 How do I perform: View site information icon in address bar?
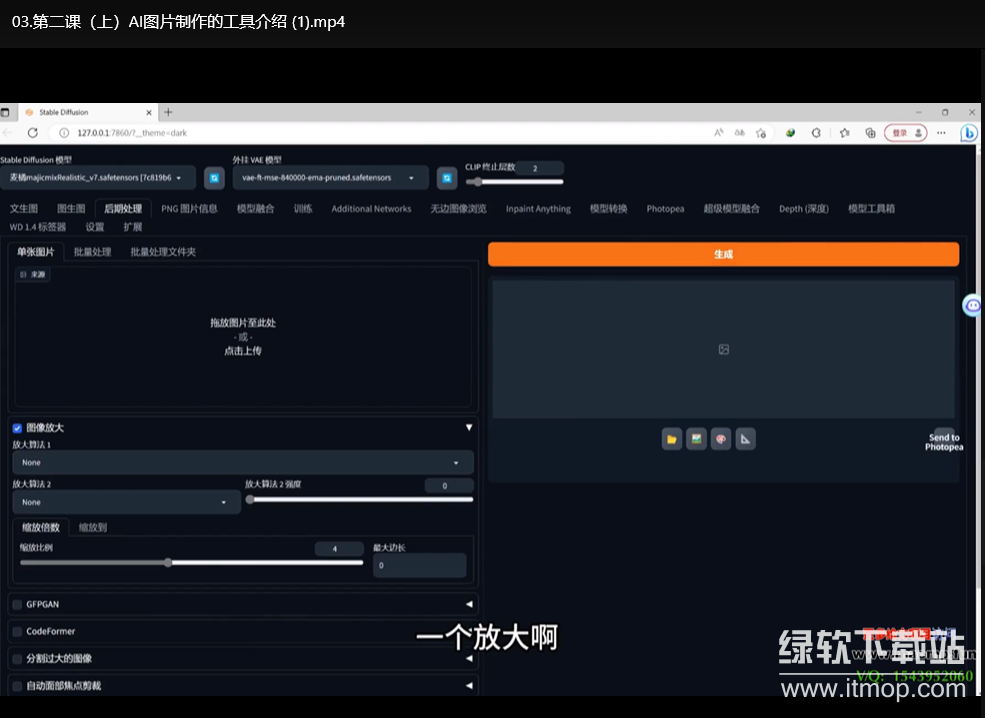pyautogui.click(x=64, y=133)
